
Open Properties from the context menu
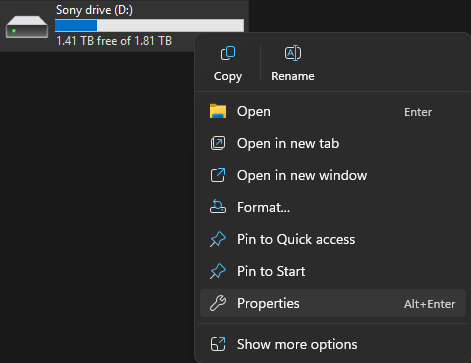333,303
